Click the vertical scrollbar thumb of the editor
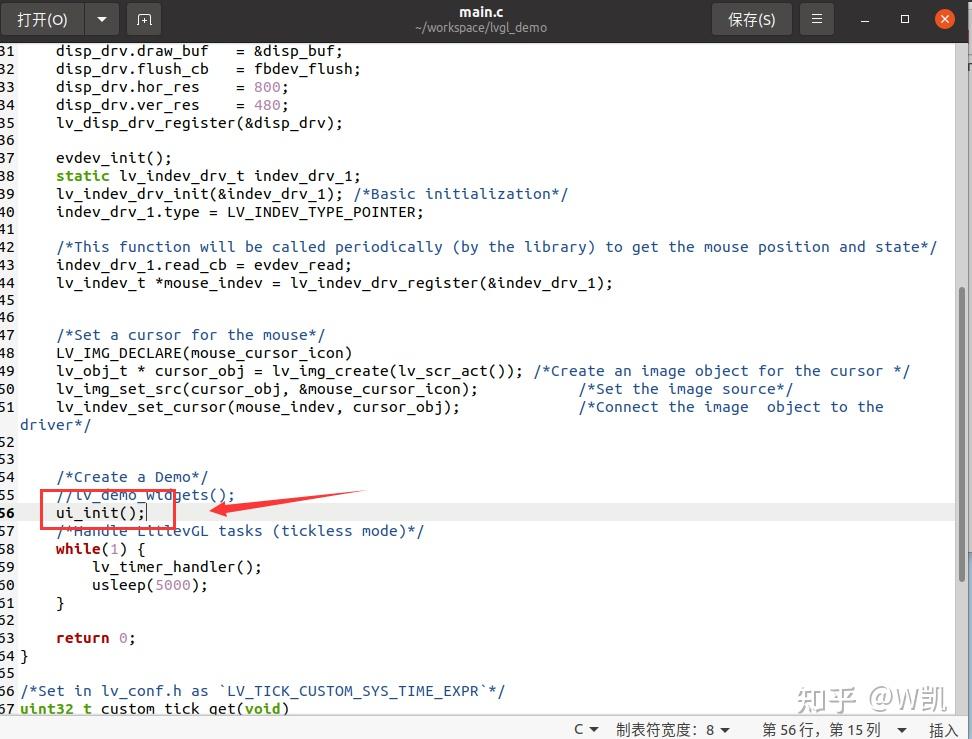 tap(961, 434)
